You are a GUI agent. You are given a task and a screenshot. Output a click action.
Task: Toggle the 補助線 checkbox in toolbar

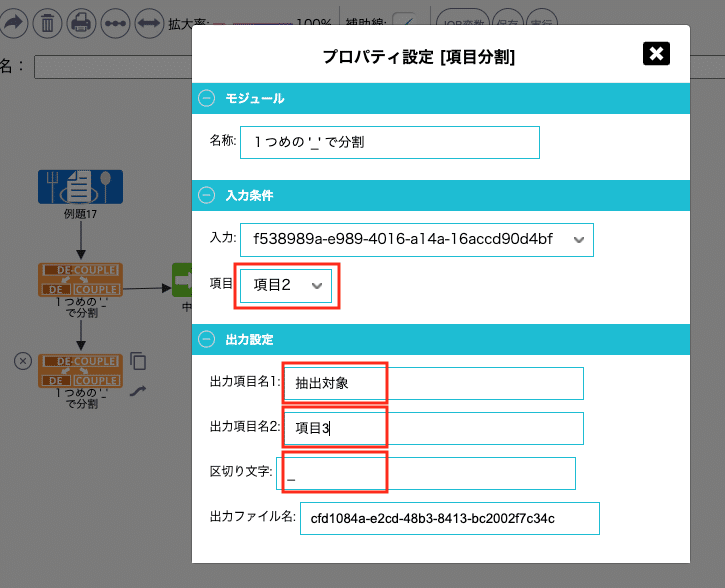pos(403,21)
